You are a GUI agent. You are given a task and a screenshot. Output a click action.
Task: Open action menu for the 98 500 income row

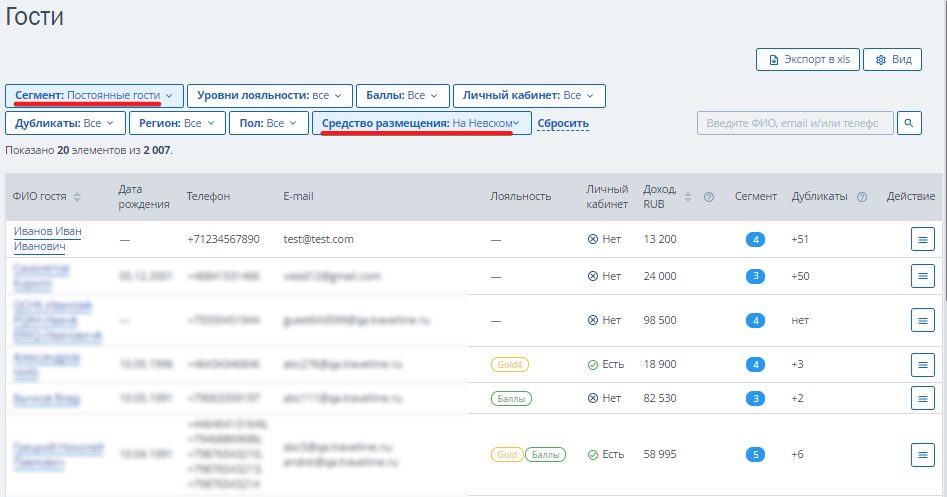pos(922,320)
